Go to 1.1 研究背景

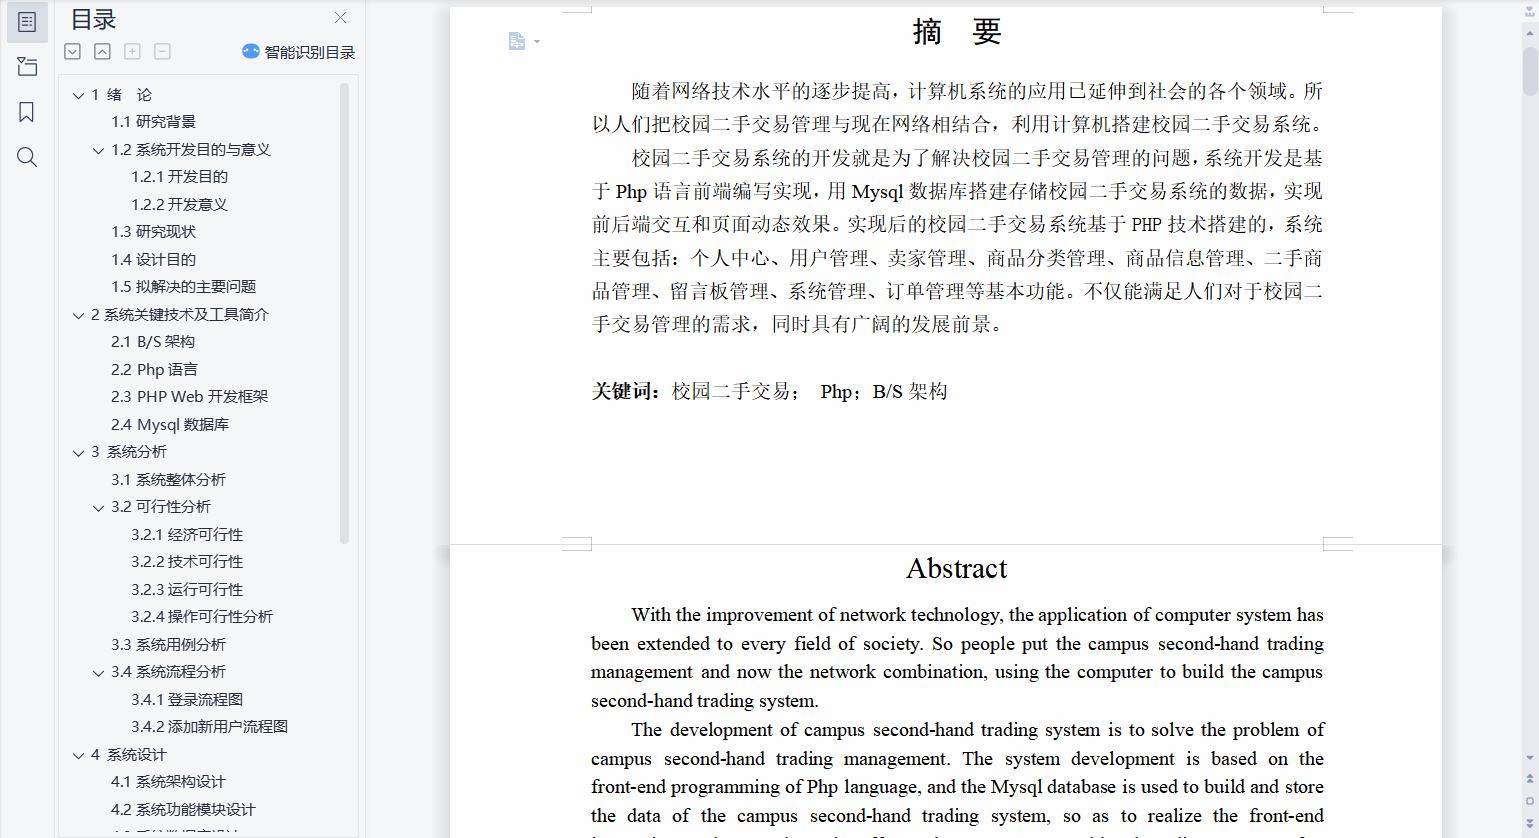point(153,122)
